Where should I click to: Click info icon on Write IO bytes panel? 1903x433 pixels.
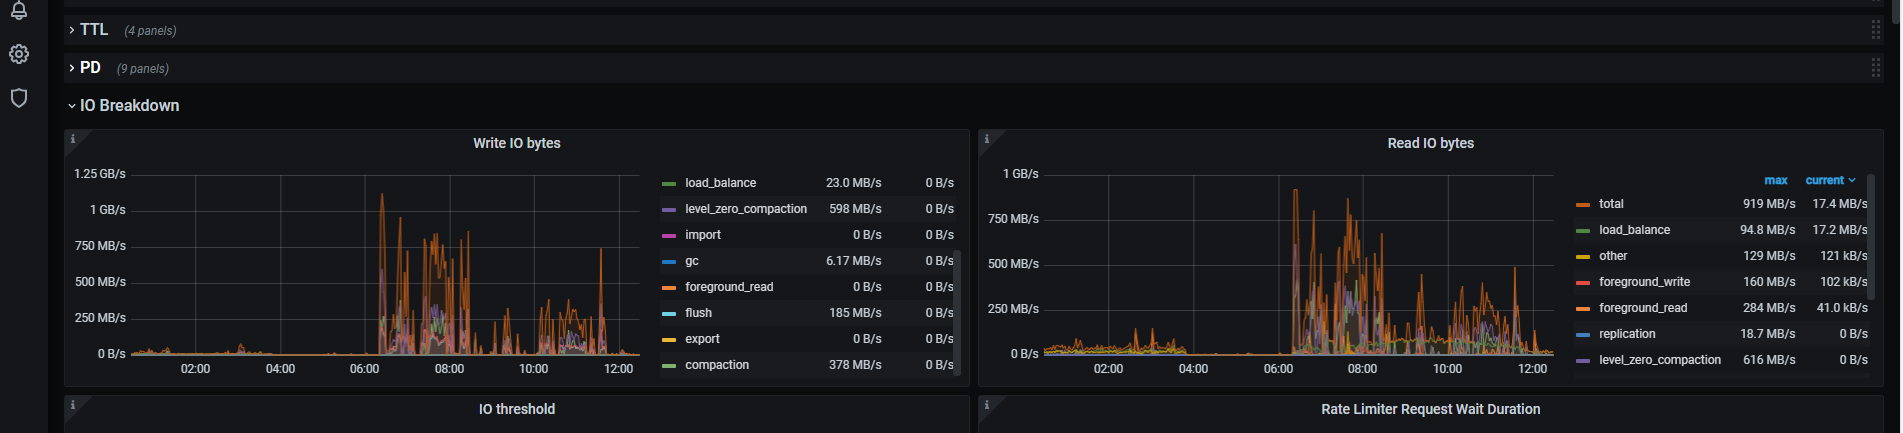pos(73,139)
